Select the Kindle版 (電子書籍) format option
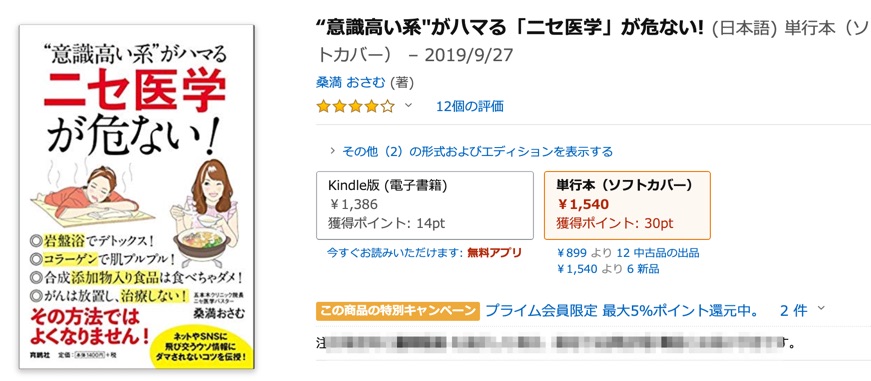The image size is (871, 381). (x=425, y=205)
